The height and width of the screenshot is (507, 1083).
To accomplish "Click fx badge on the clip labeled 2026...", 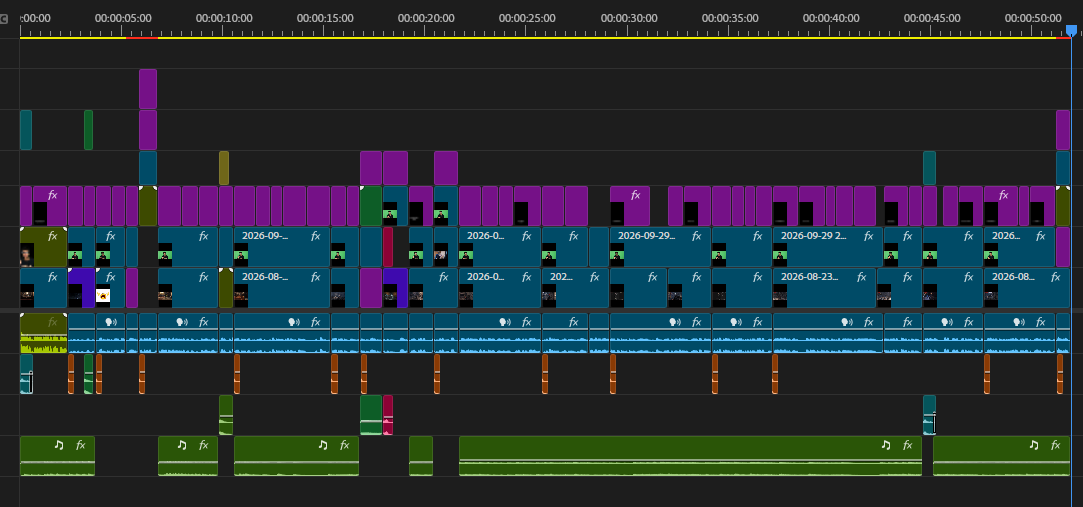I will point(1042,236).
